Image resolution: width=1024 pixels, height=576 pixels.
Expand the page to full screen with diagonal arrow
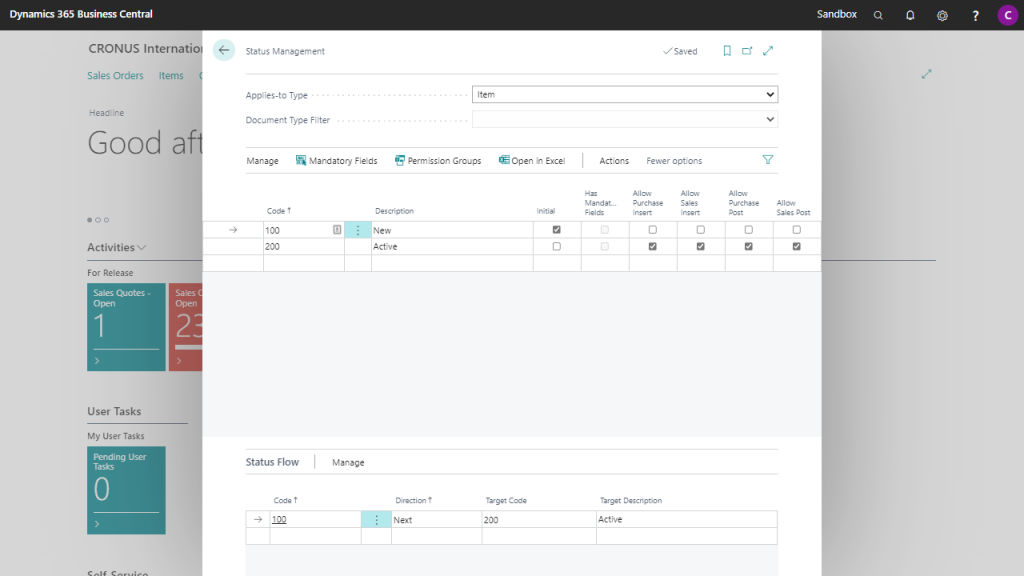click(768, 50)
